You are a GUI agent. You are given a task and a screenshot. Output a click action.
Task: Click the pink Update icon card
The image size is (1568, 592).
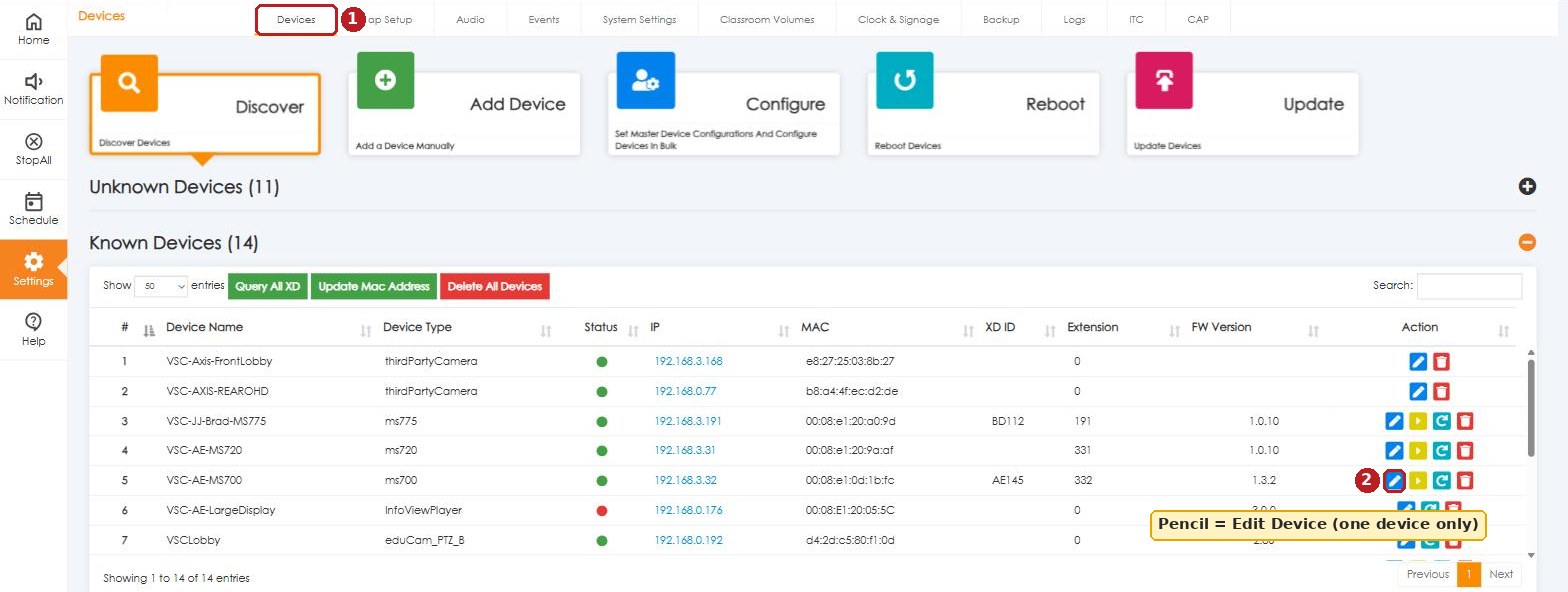[1164, 81]
